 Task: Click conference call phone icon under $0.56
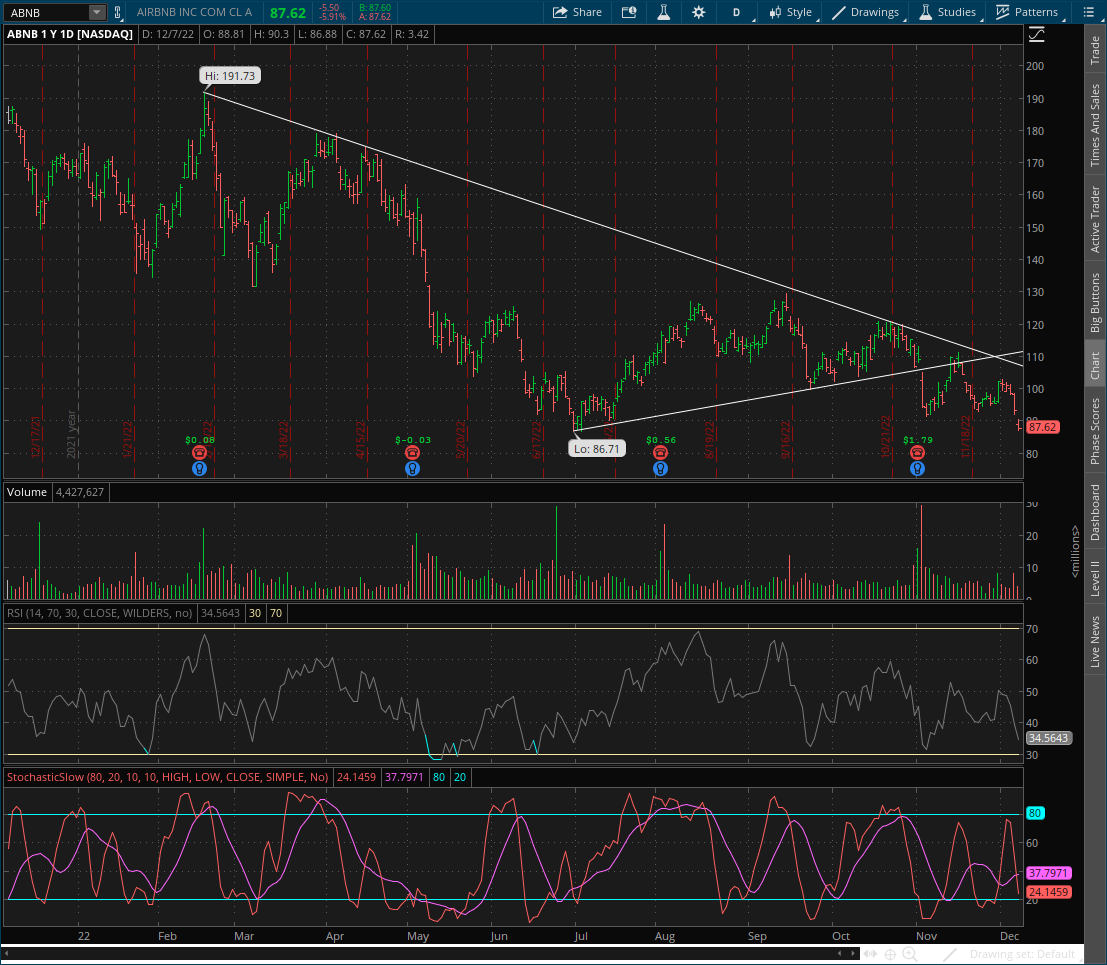pyautogui.click(x=660, y=452)
